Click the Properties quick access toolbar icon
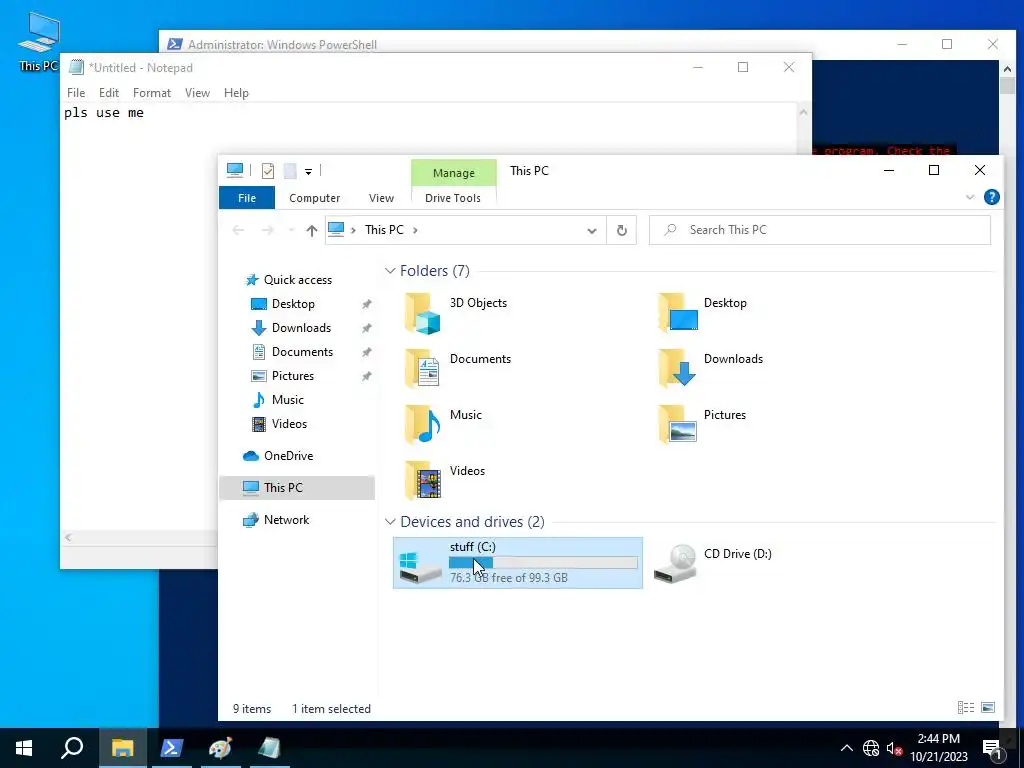Screen dimensions: 1024x768 pyautogui.click(x=268, y=171)
